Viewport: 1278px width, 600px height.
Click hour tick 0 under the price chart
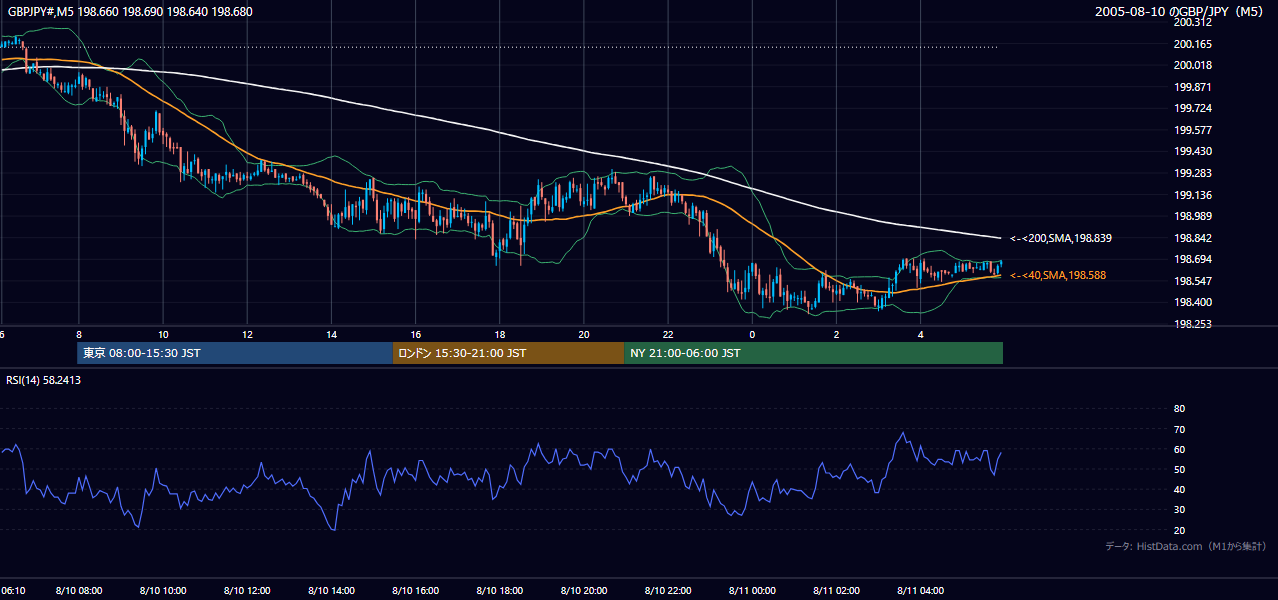(x=753, y=335)
